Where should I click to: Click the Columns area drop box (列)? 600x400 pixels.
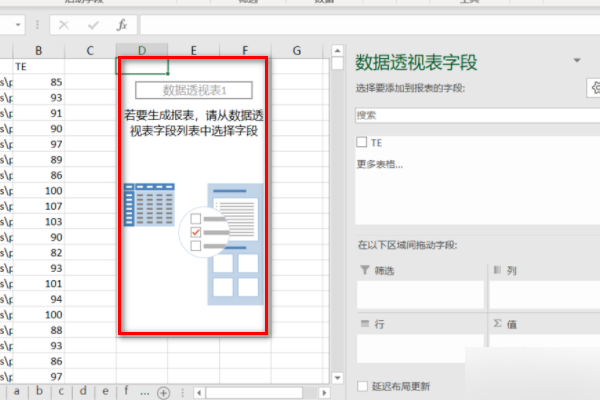click(545, 295)
